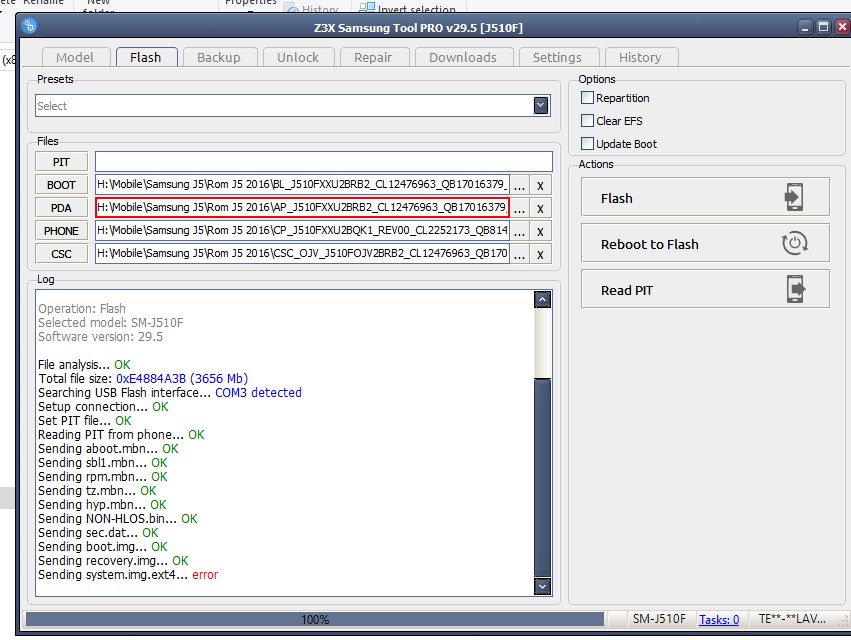Click Reboot to Flash action

(x=705, y=244)
